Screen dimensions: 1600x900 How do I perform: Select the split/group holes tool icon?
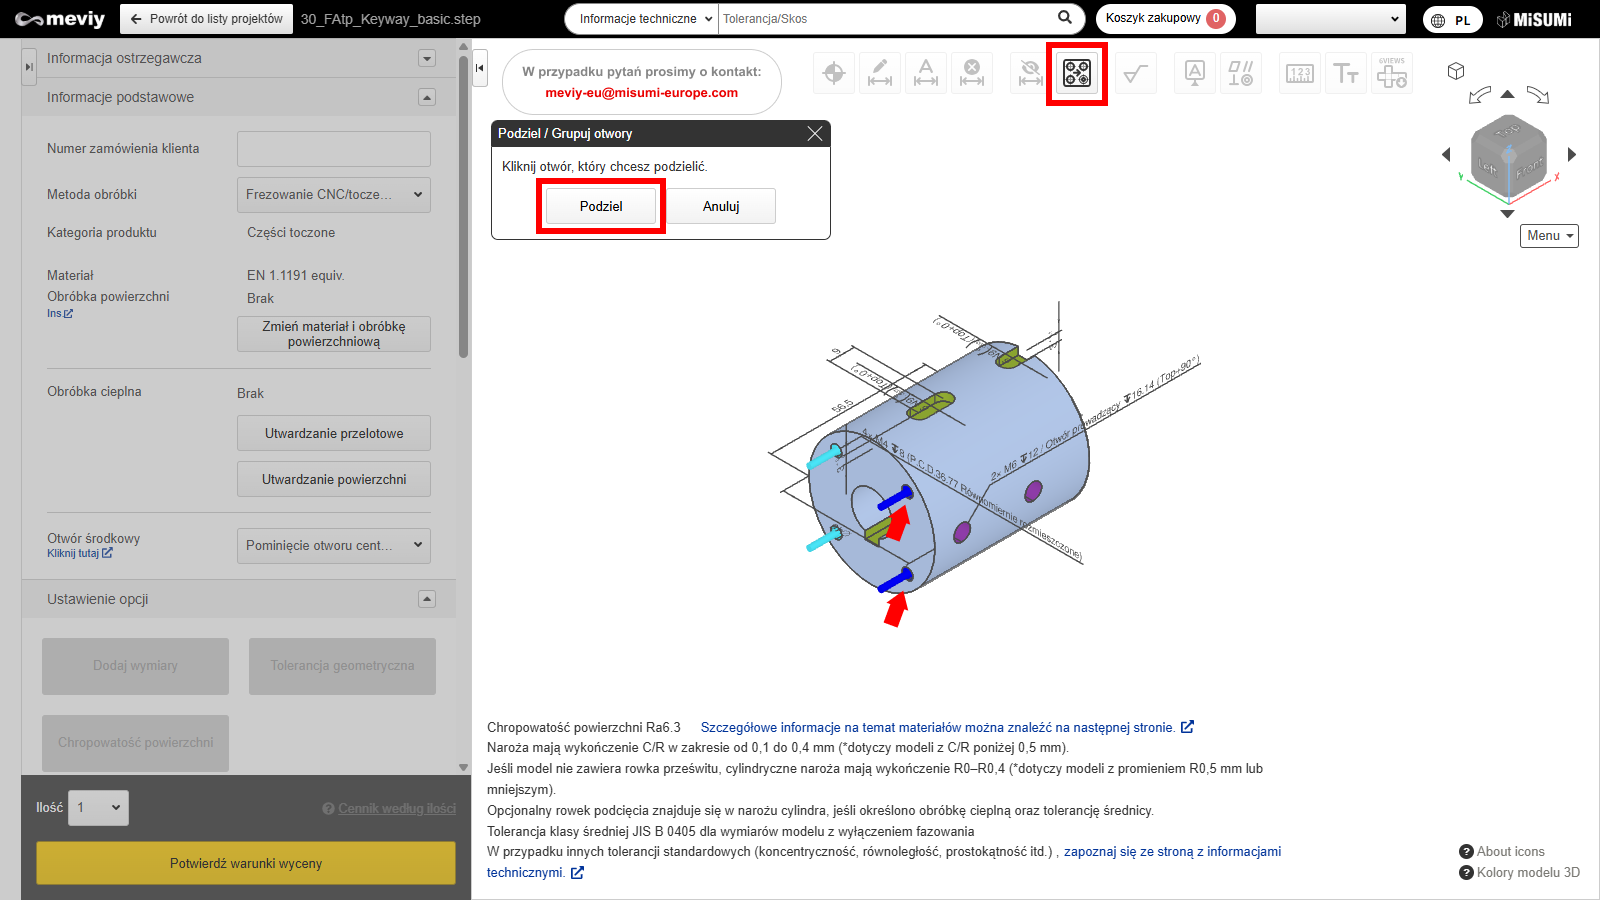coord(1076,73)
